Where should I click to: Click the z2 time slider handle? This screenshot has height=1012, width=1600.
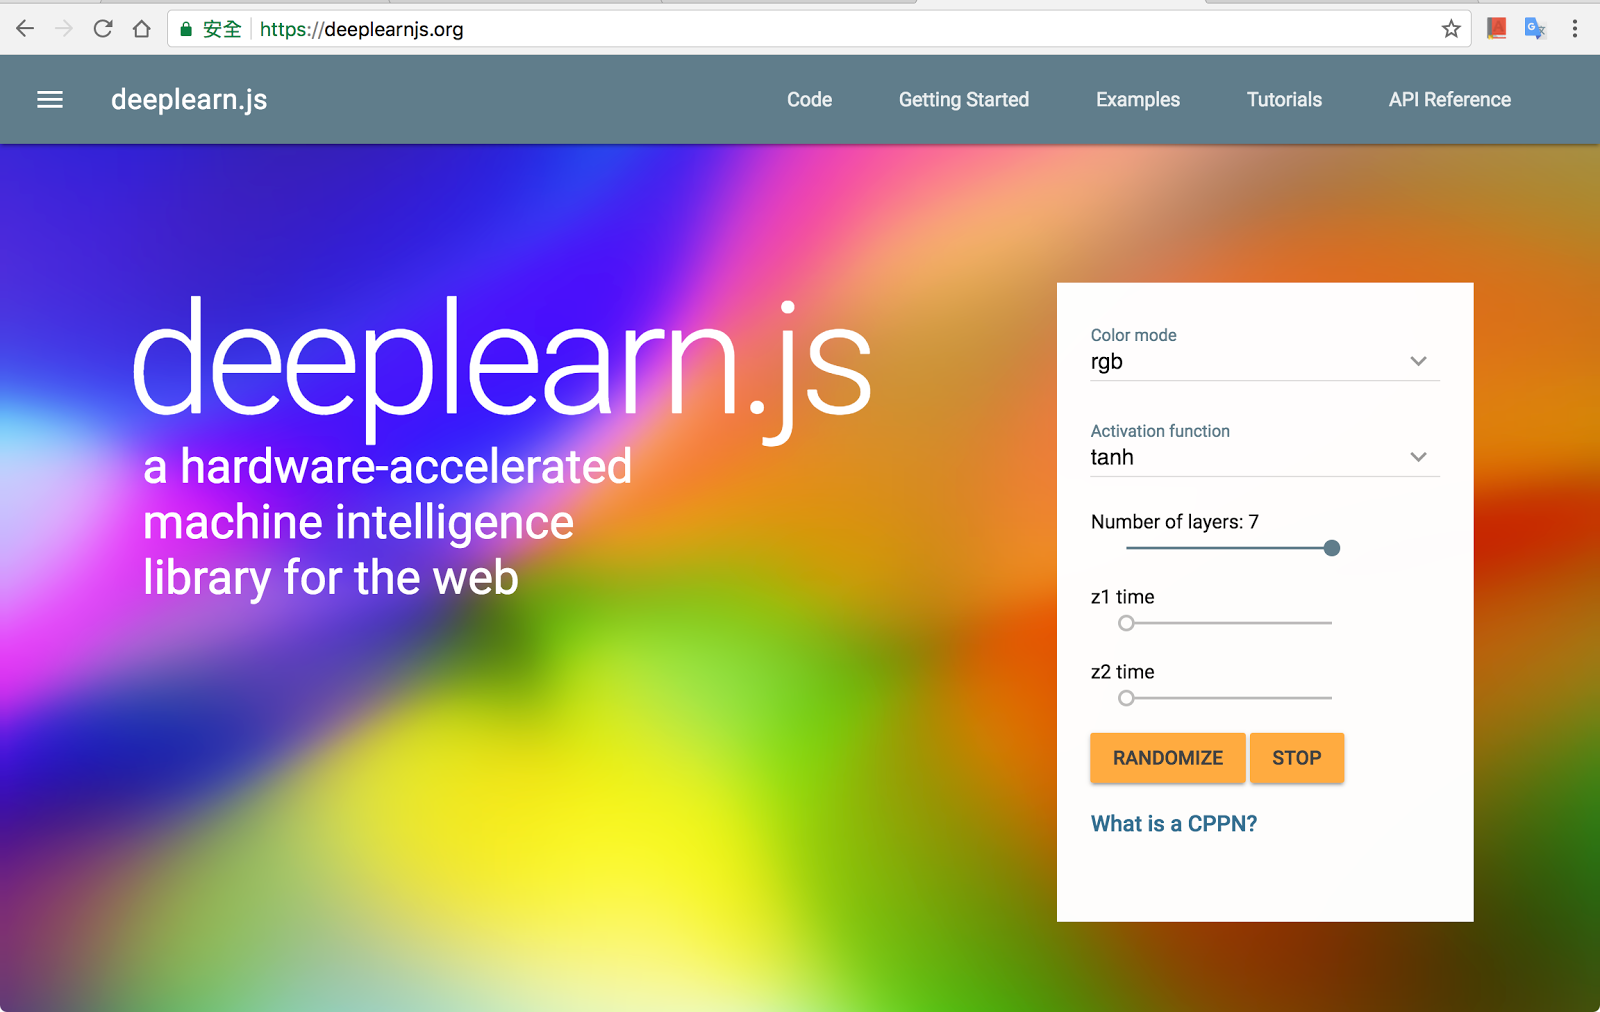point(1126,698)
